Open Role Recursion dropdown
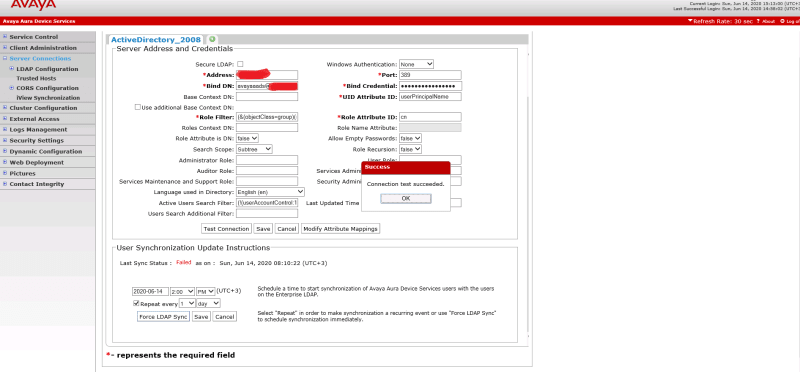This screenshot has height=372, width=800. pos(411,149)
